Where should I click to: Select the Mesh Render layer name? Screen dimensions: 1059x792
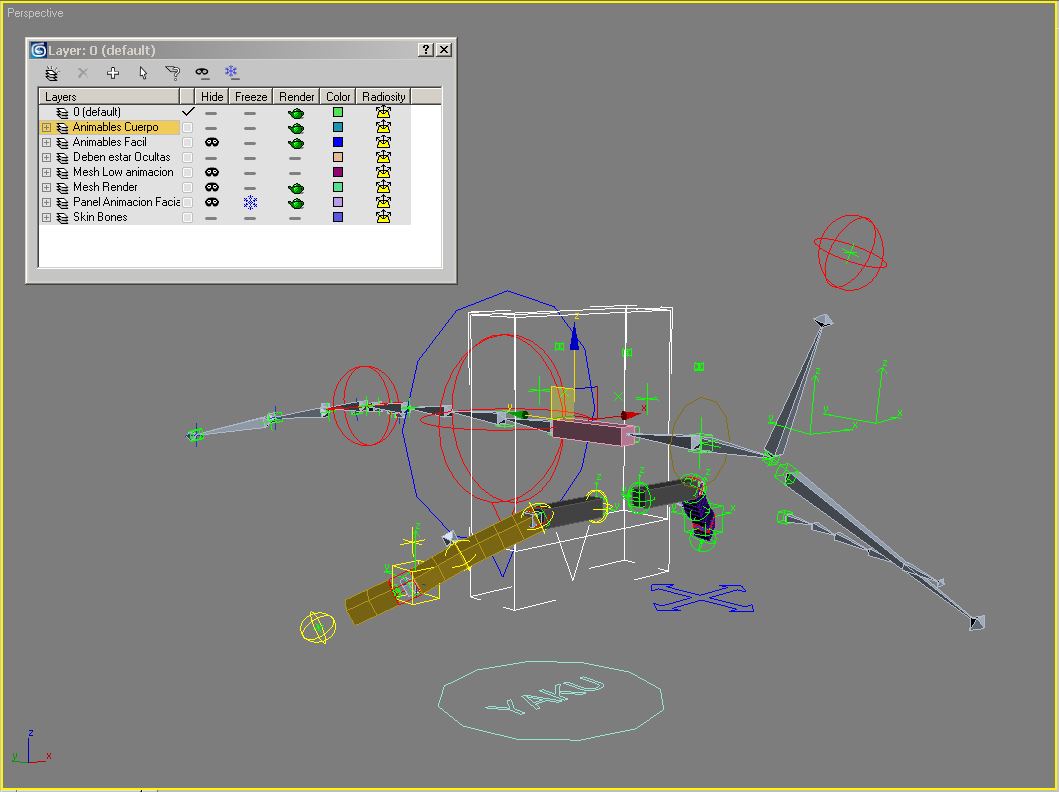[x=105, y=187]
